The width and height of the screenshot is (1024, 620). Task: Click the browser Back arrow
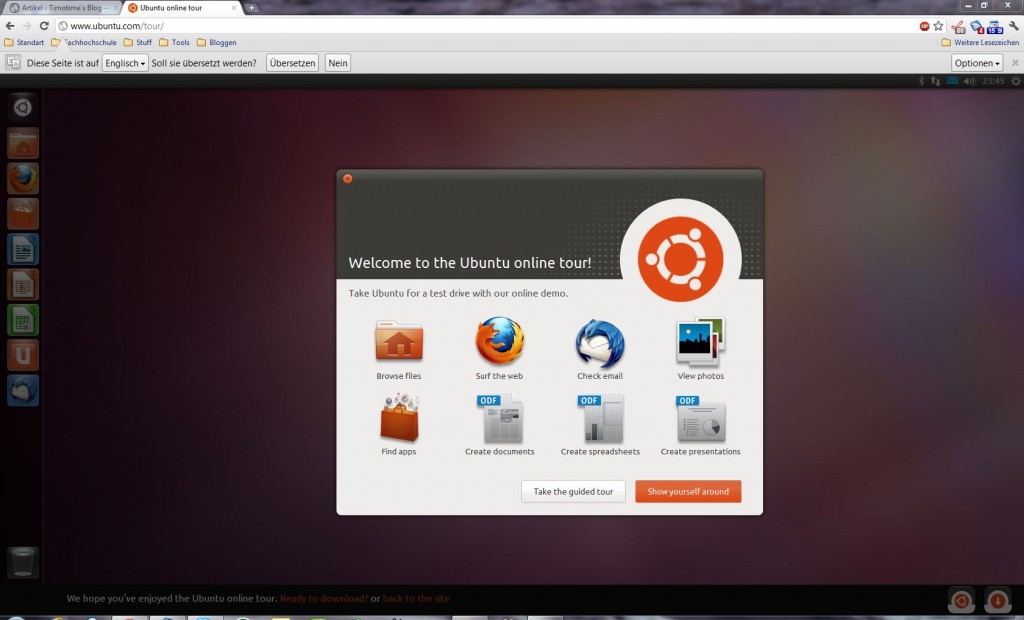coord(10,25)
